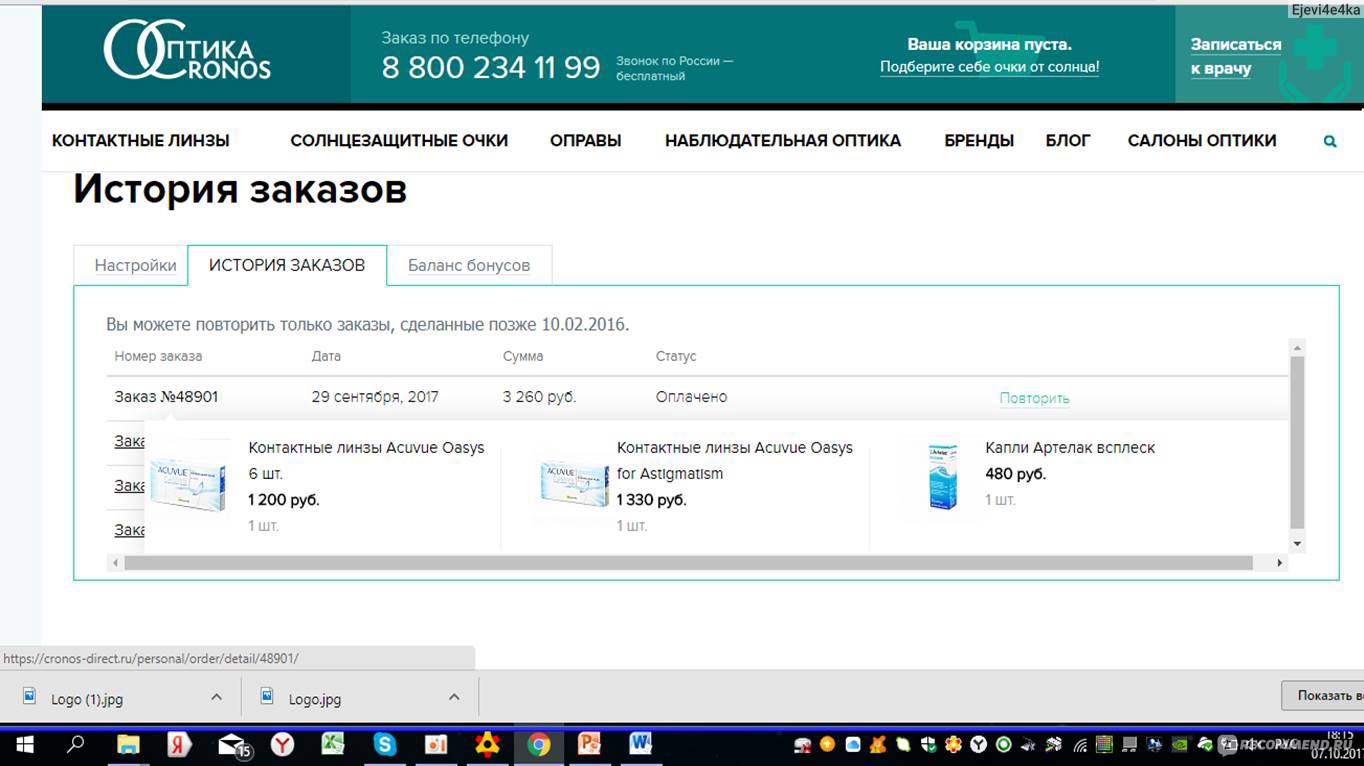Select the История заказов tab
1364x766 pixels.
pyautogui.click(x=287, y=265)
